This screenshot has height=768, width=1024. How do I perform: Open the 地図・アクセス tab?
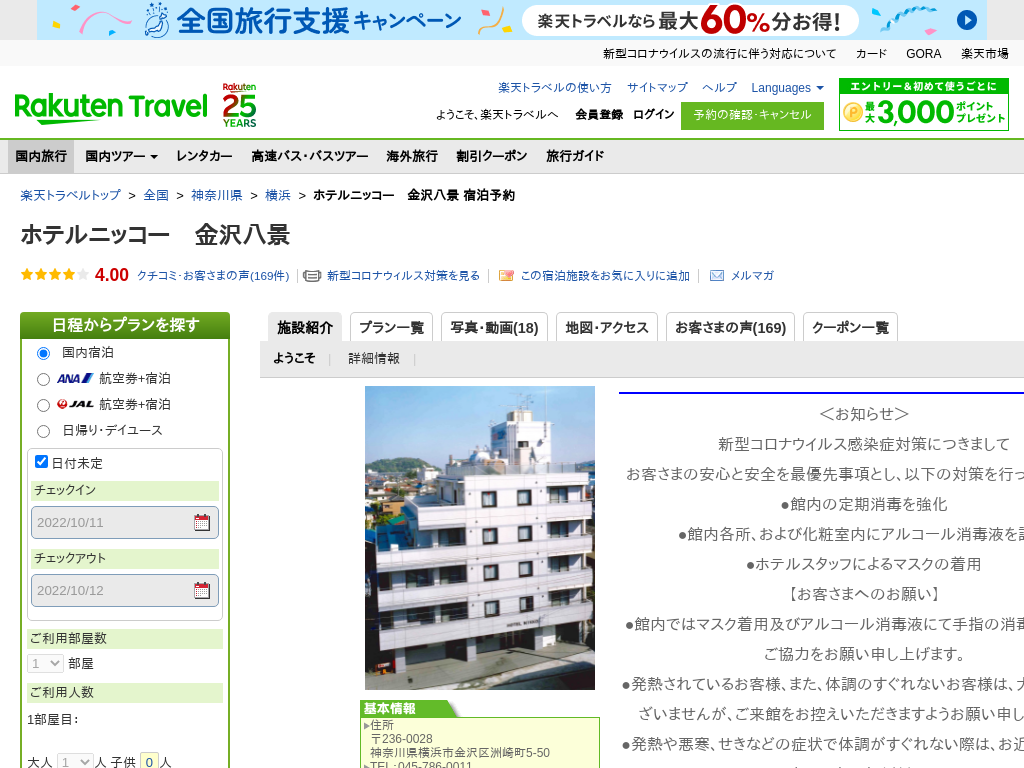(x=607, y=327)
